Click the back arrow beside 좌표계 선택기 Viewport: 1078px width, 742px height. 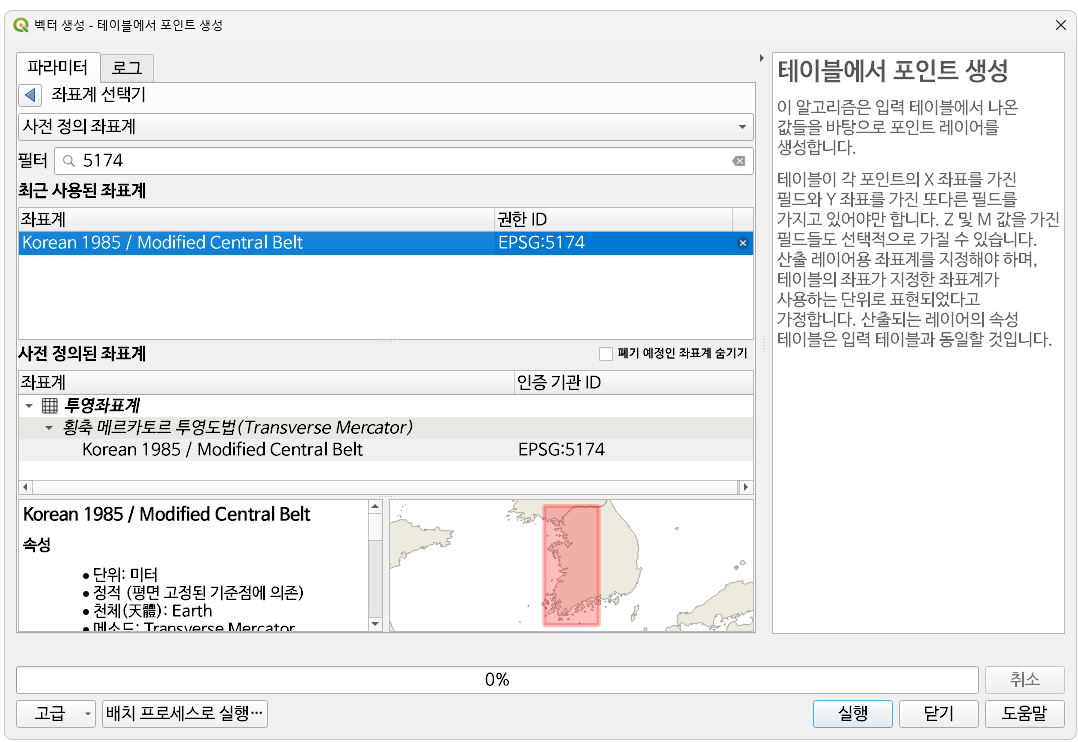tap(30, 95)
